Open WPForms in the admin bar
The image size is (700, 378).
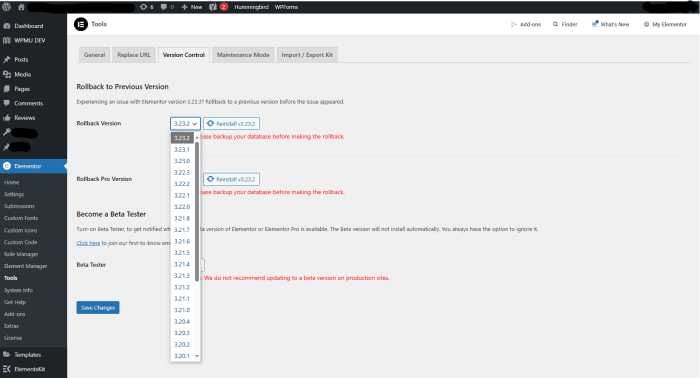click(x=286, y=7)
